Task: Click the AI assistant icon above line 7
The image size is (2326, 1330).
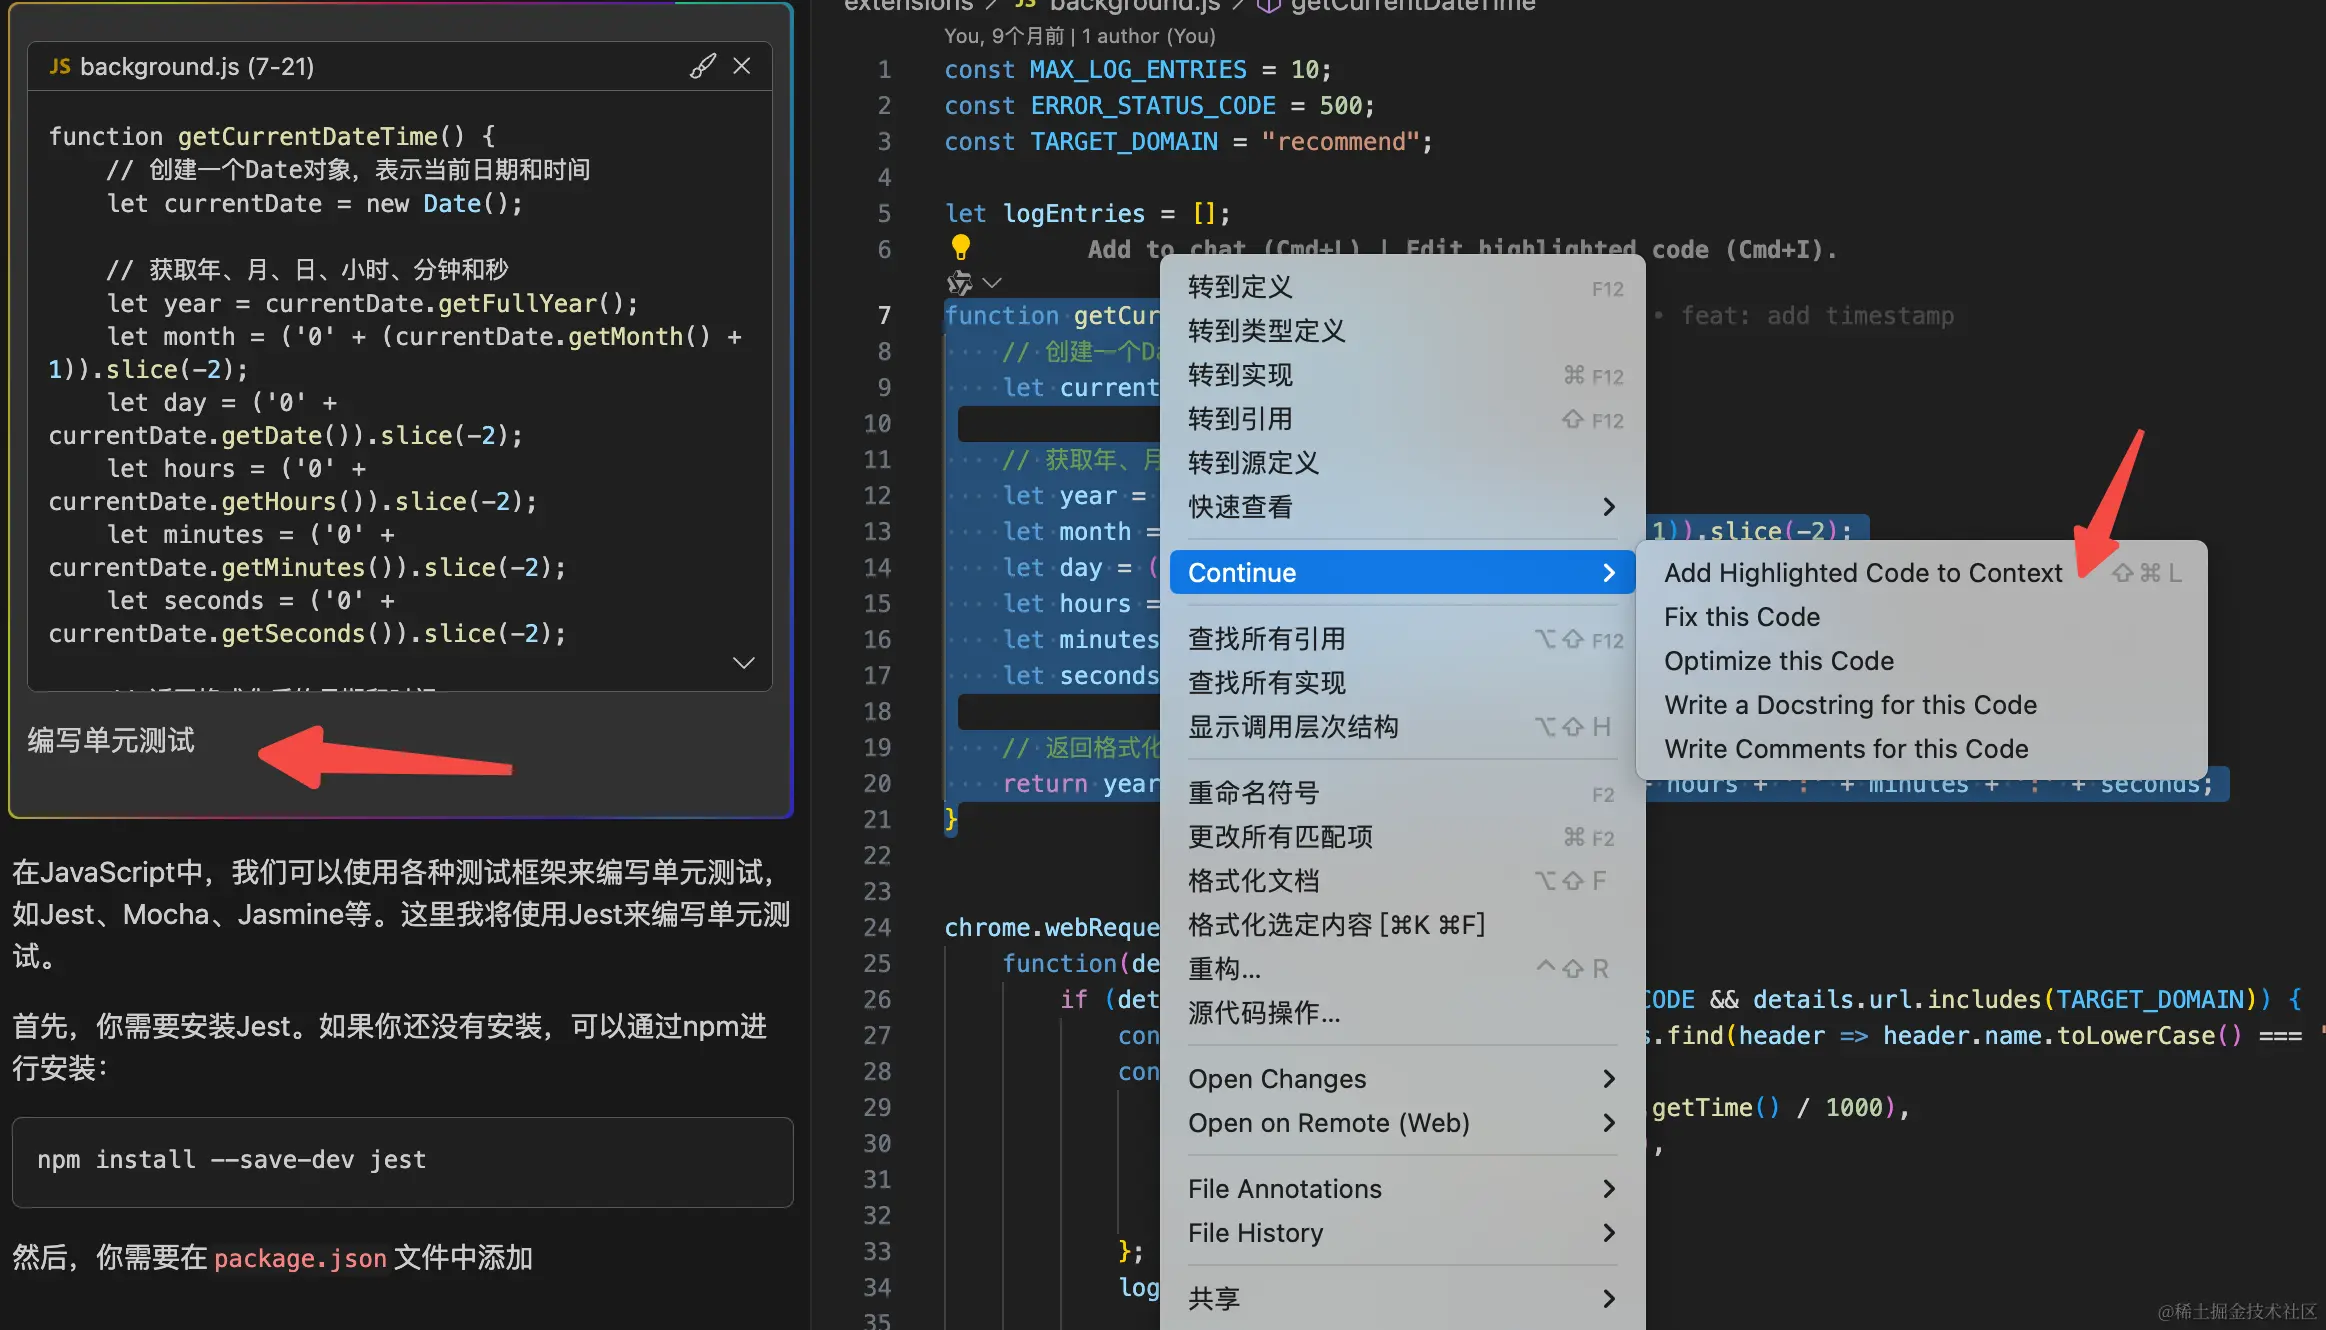Action: (x=960, y=283)
